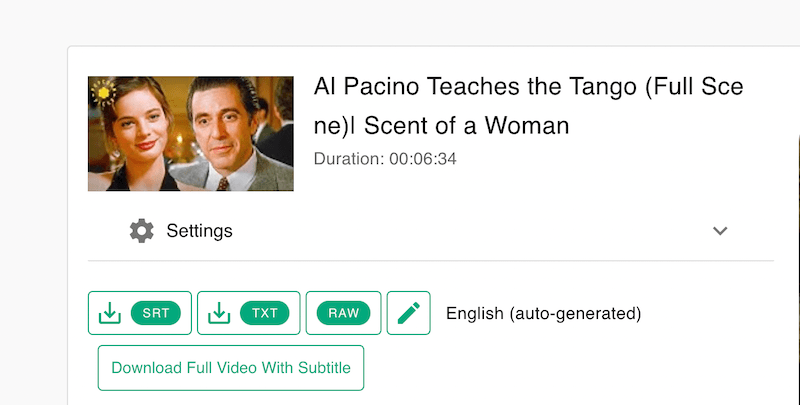This screenshot has height=405, width=800.
Task: Open the Al Pacino Tango video thumbnail
Action: (190, 133)
